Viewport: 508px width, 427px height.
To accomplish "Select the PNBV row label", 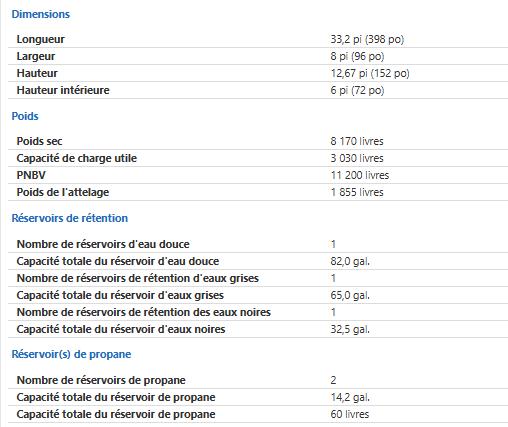I will coord(31,175).
